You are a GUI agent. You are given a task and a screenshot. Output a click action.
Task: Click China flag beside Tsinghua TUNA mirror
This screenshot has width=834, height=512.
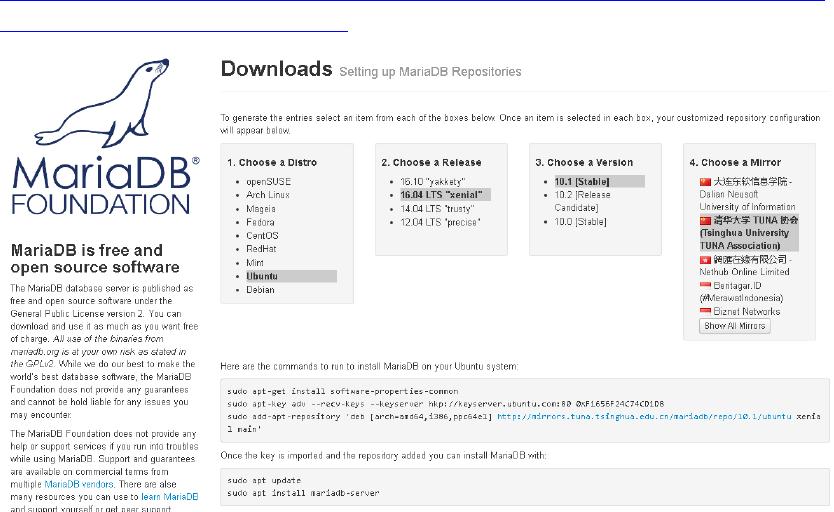pyautogui.click(x=705, y=220)
